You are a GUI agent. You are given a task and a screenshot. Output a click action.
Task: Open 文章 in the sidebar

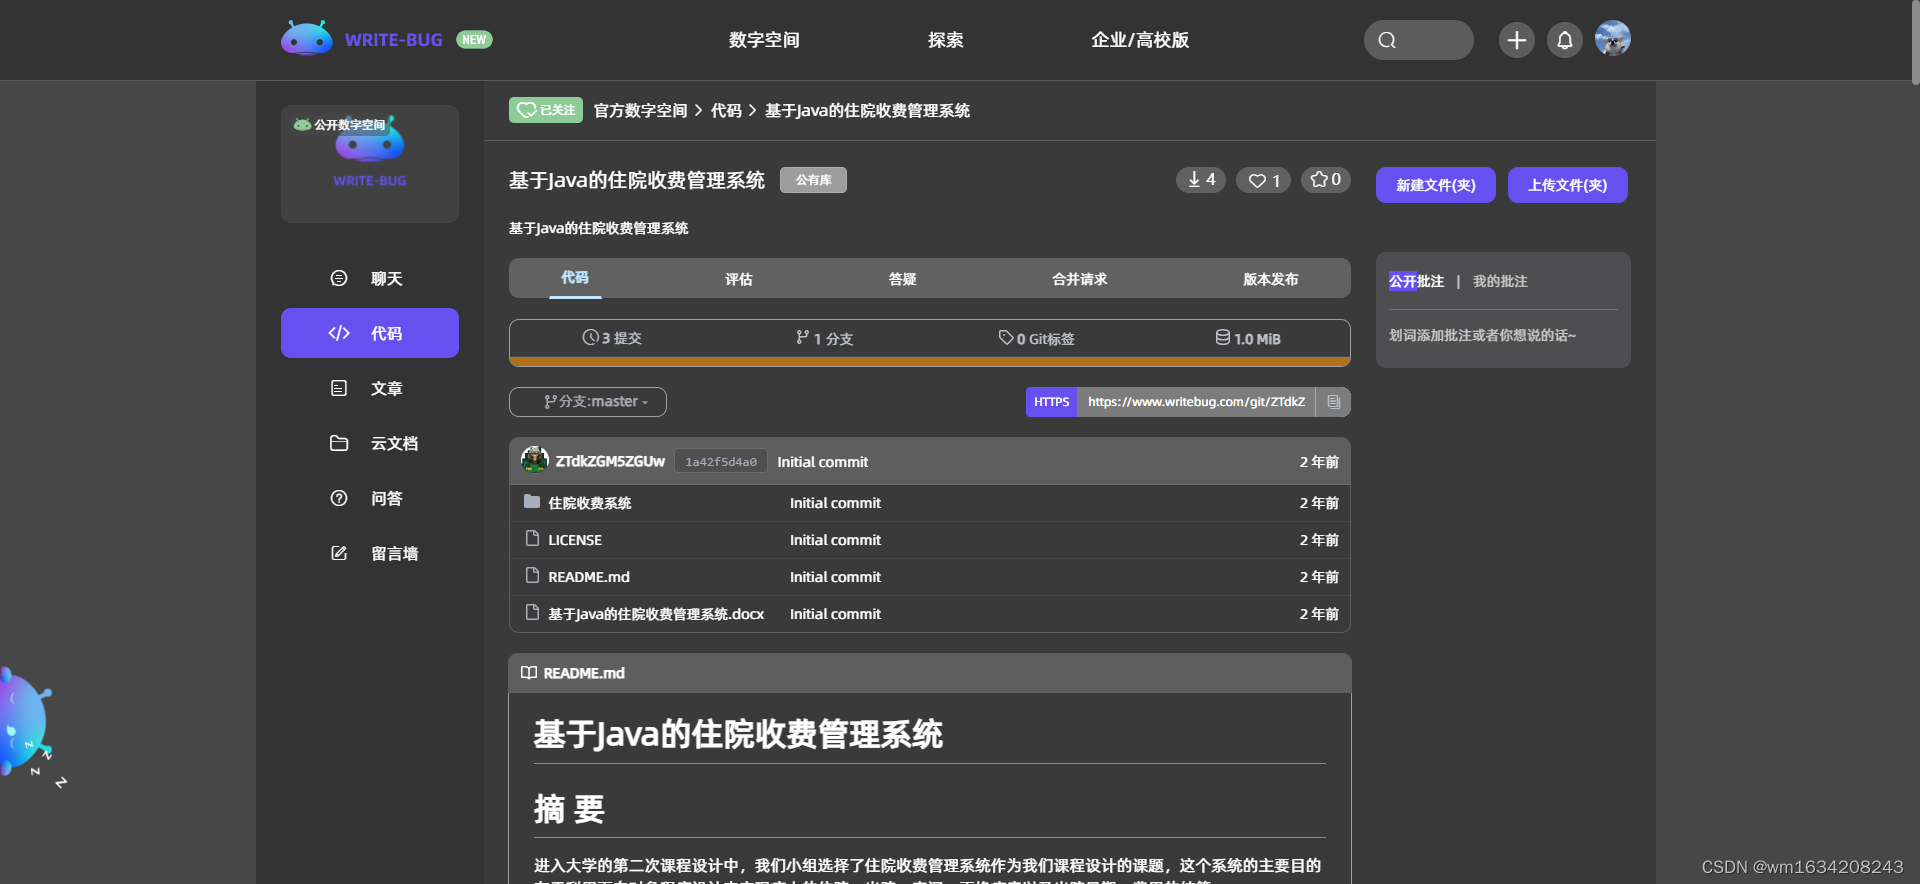click(370, 388)
